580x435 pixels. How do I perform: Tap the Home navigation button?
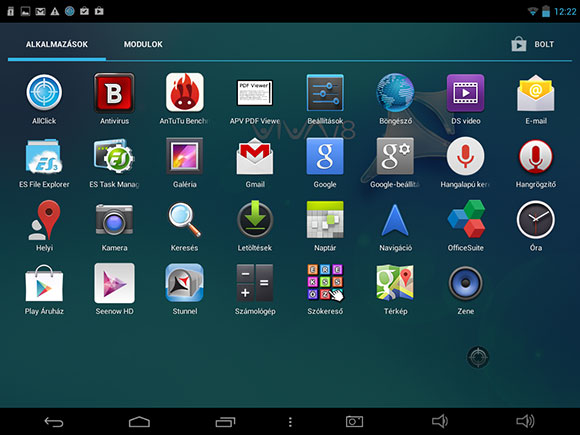[139, 422]
